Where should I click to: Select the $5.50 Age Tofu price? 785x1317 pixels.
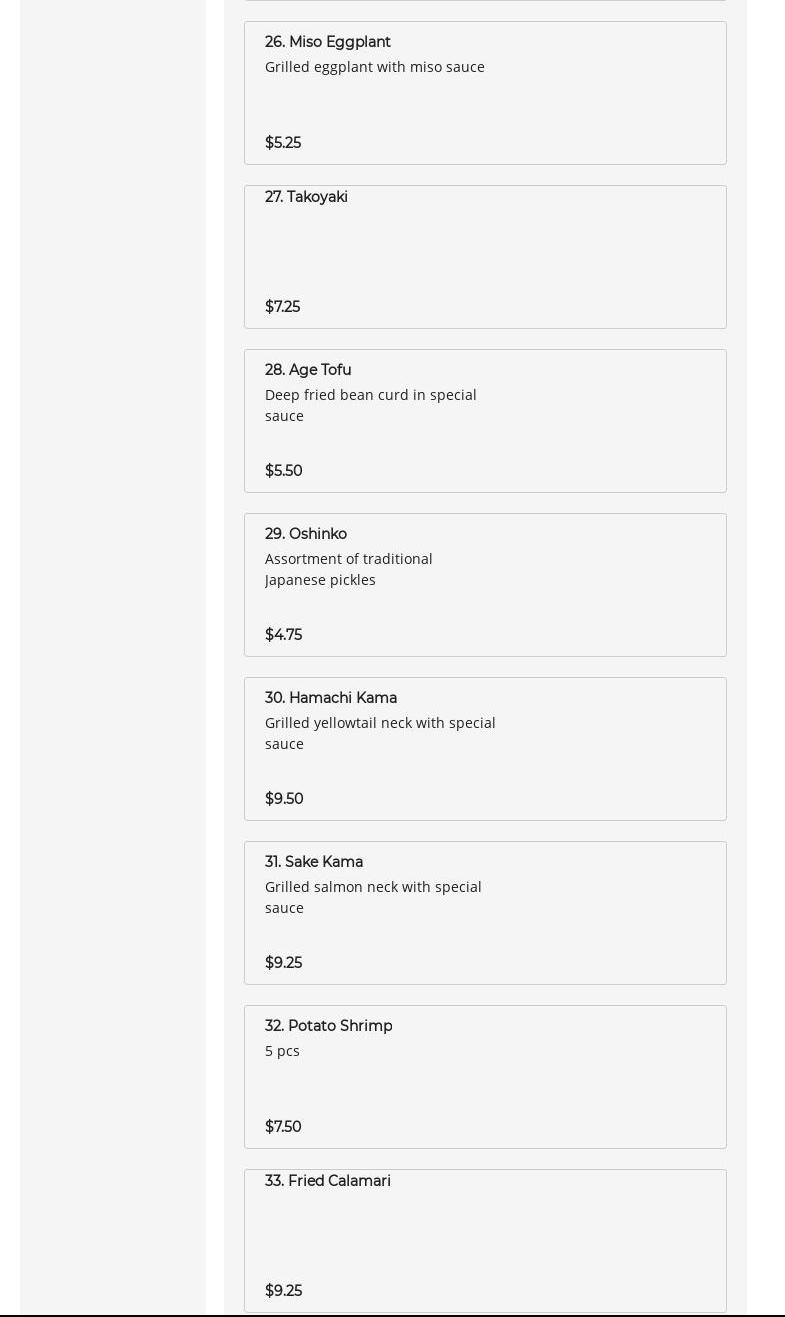pyautogui.click(x=283, y=471)
